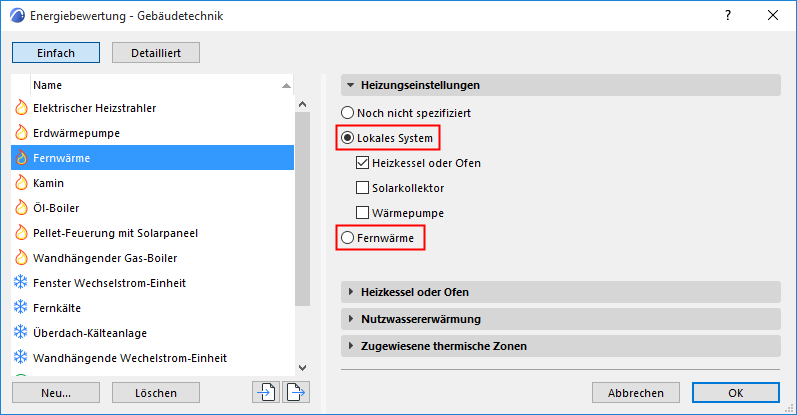797x415 pixels.
Task: Click the export system icon button
Action: coord(295,393)
